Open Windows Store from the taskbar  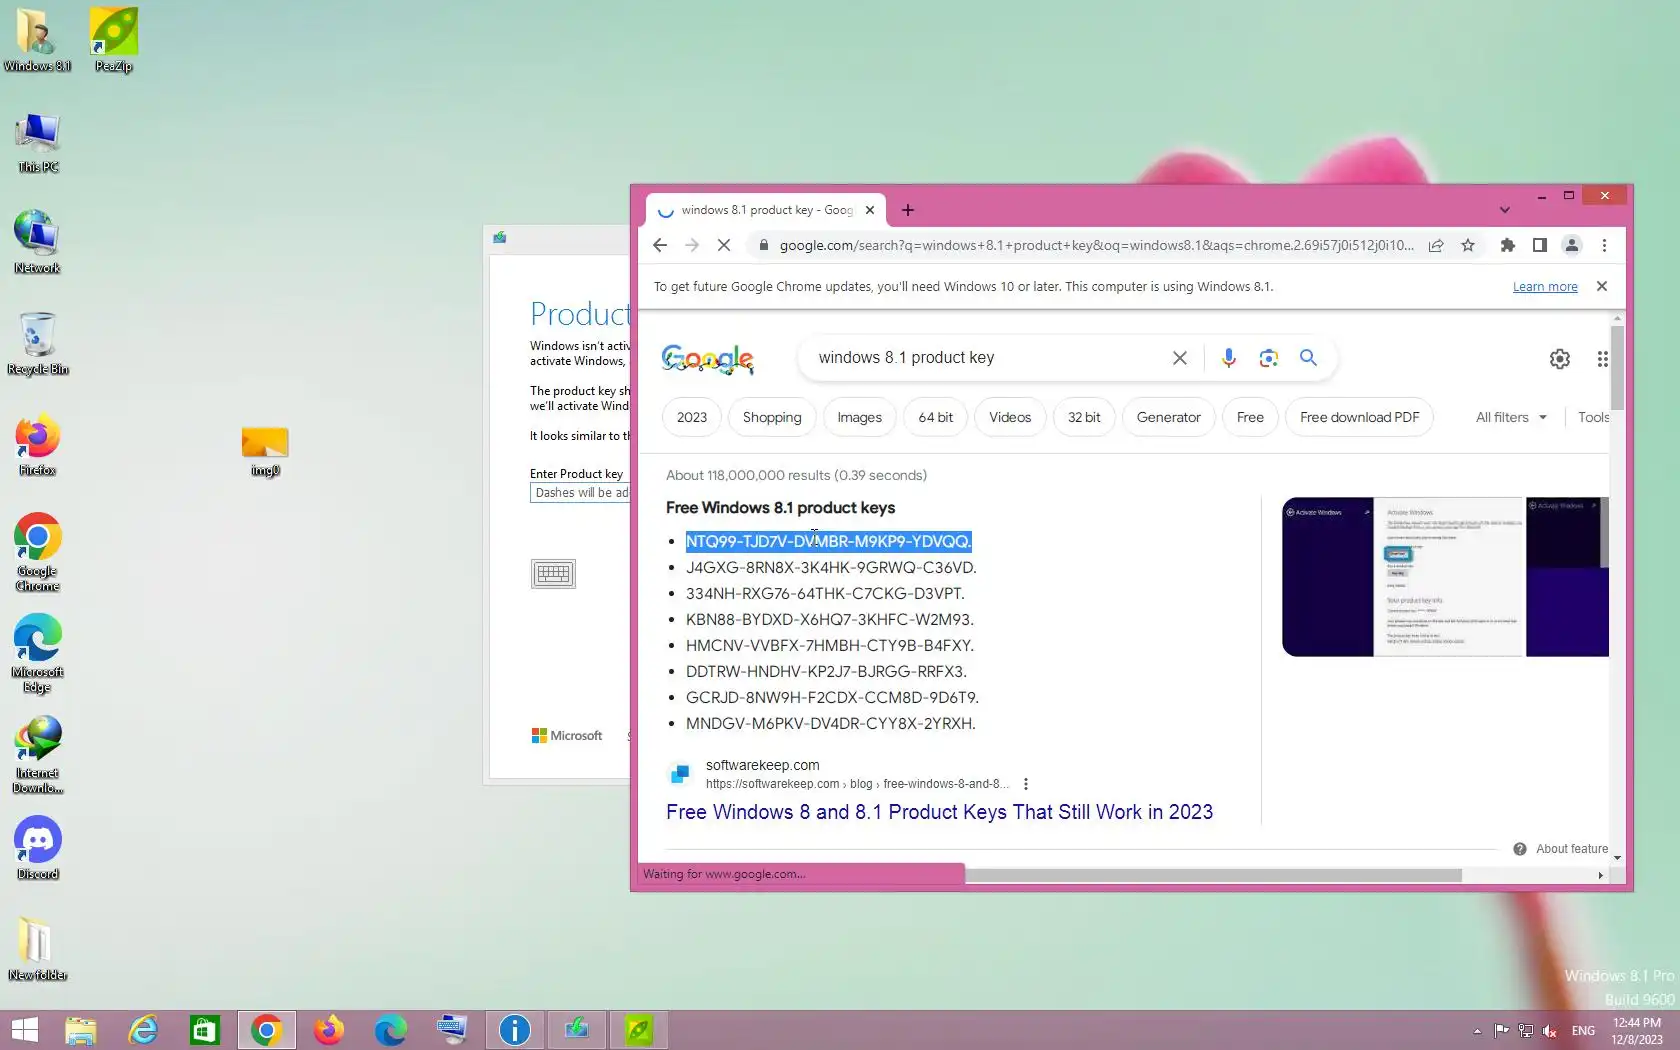pos(205,1030)
